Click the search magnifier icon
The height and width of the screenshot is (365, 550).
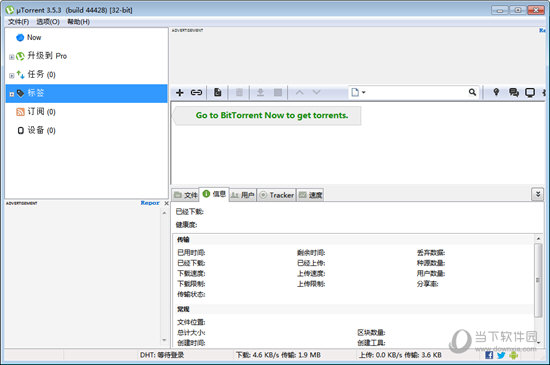click(x=472, y=92)
